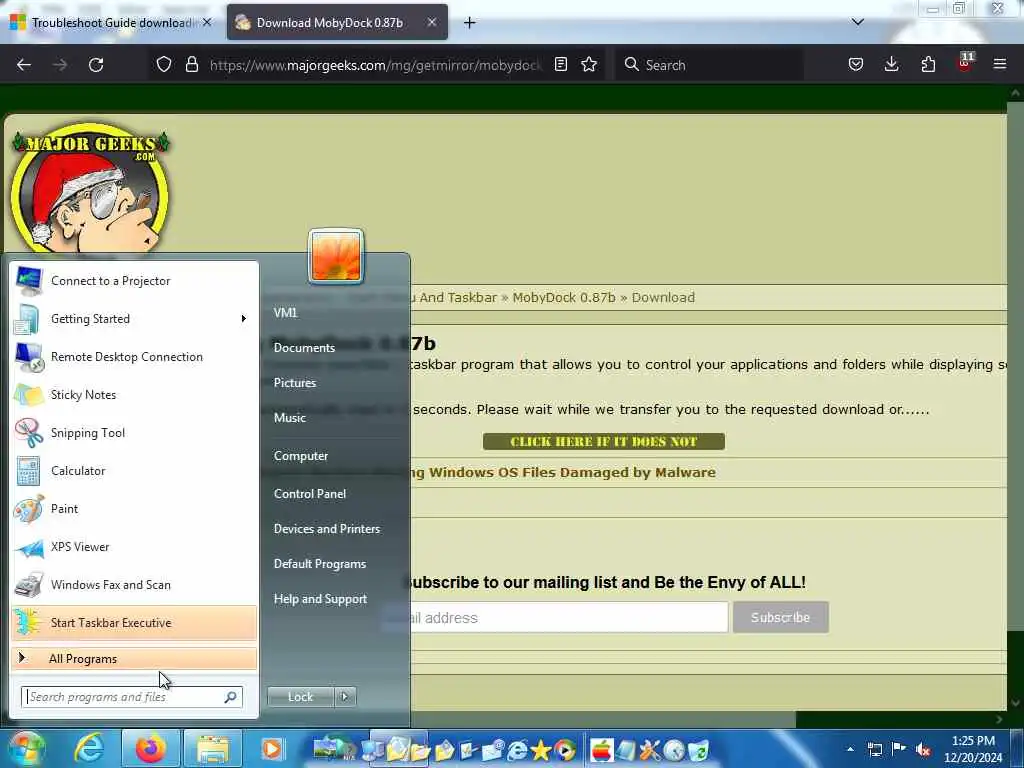Launch Windows Fax and Scan
The image size is (1024, 768).
click(134, 584)
